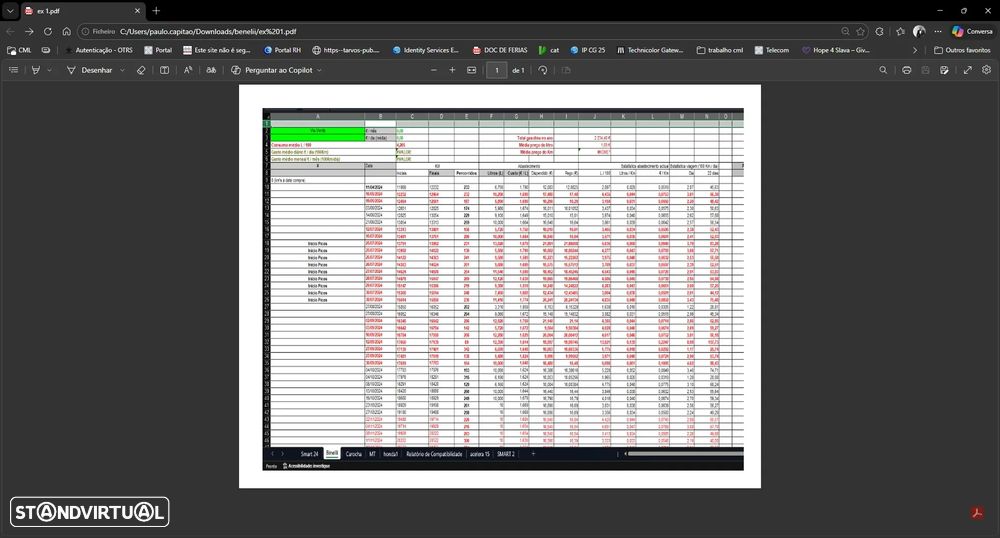Open browser extensions menu

pos(879,31)
